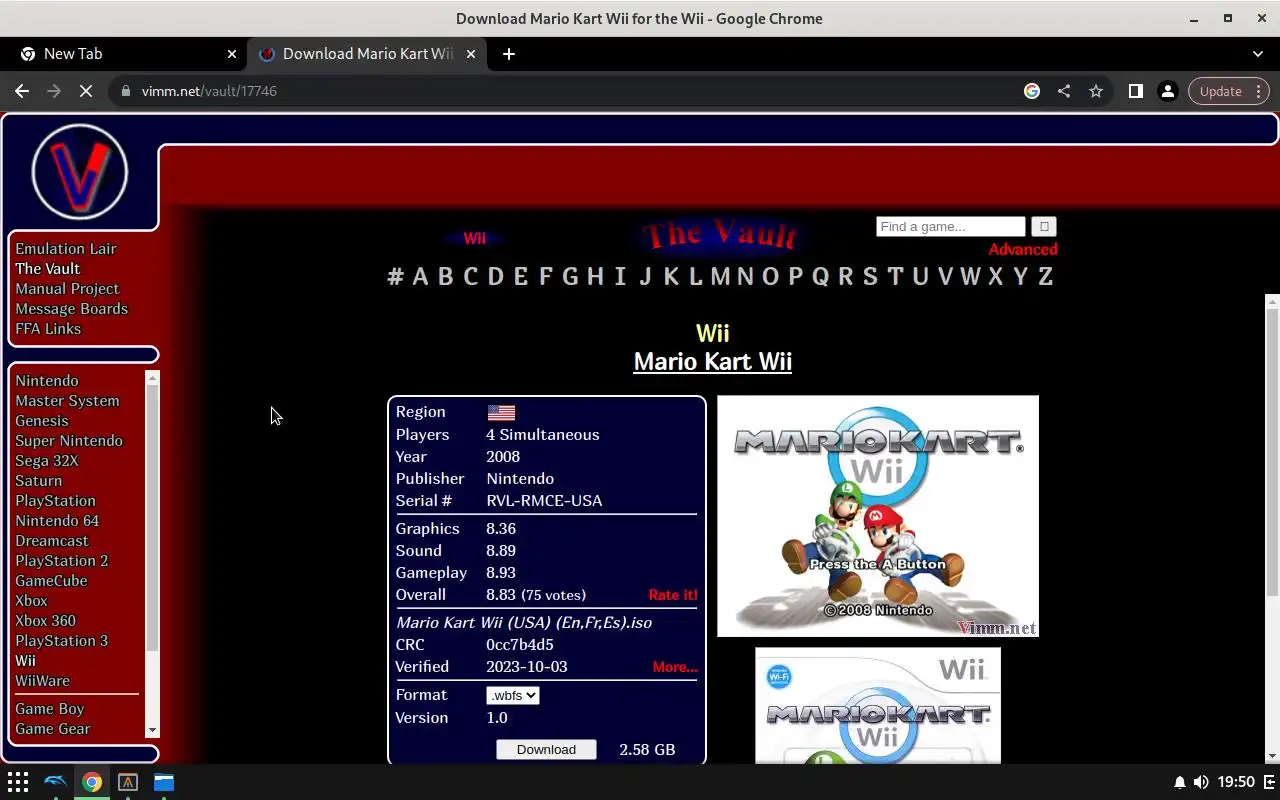1280x800 pixels.
Task: Click the Chrome icon in the taskbar
Action: (92, 782)
